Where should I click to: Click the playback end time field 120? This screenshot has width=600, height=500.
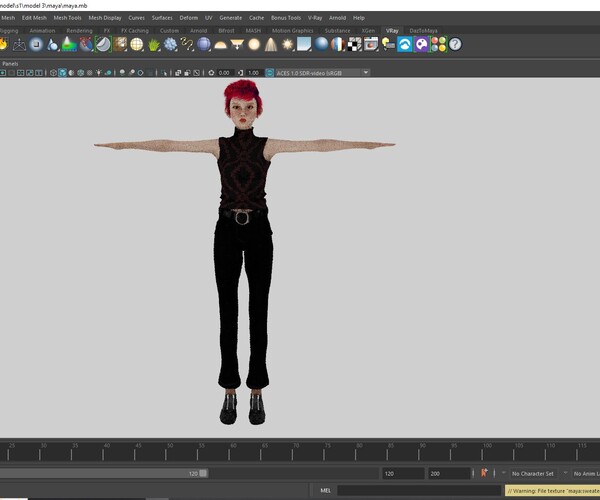403,473
